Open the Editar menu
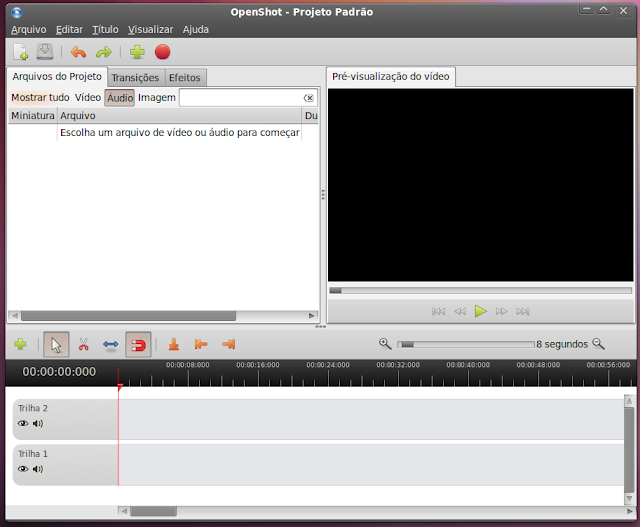The width and height of the screenshot is (640, 527). (69, 29)
